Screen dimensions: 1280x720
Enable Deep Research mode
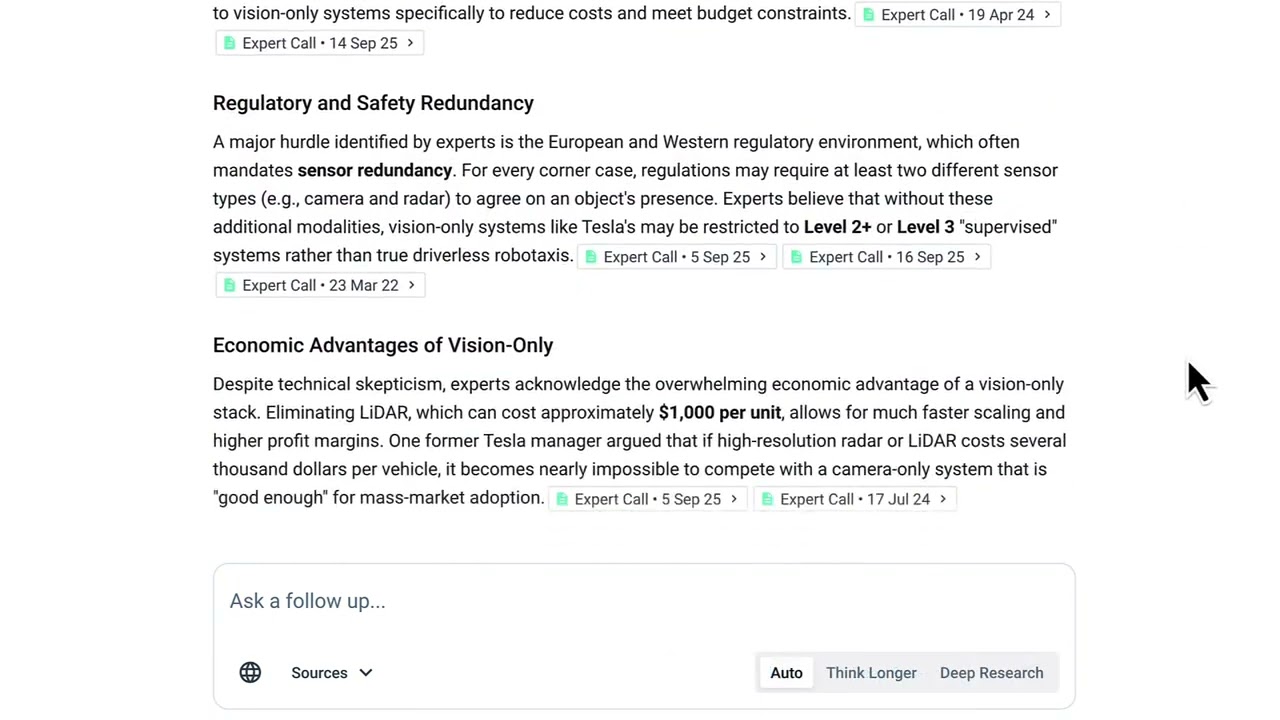(x=991, y=673)
